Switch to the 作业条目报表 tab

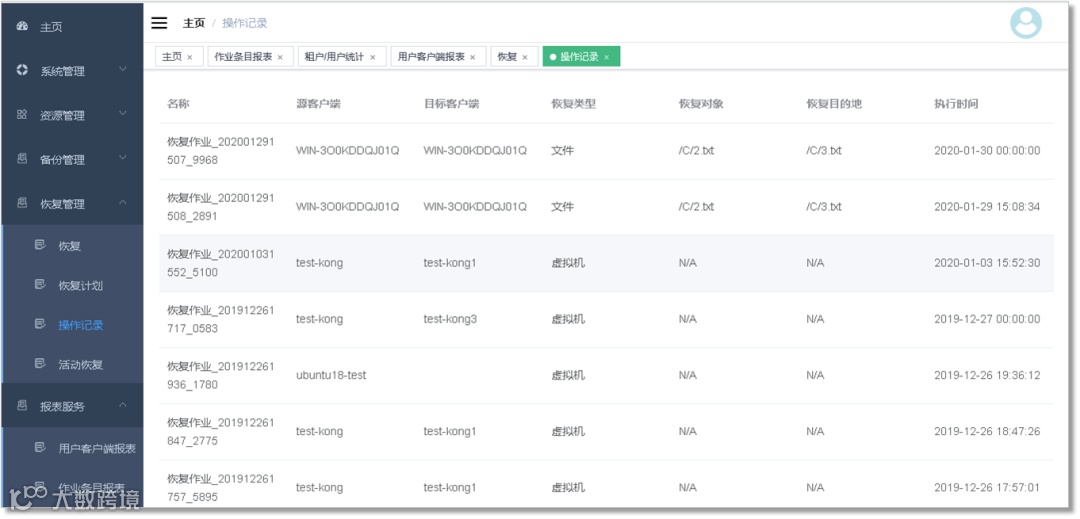pos(251,56)
